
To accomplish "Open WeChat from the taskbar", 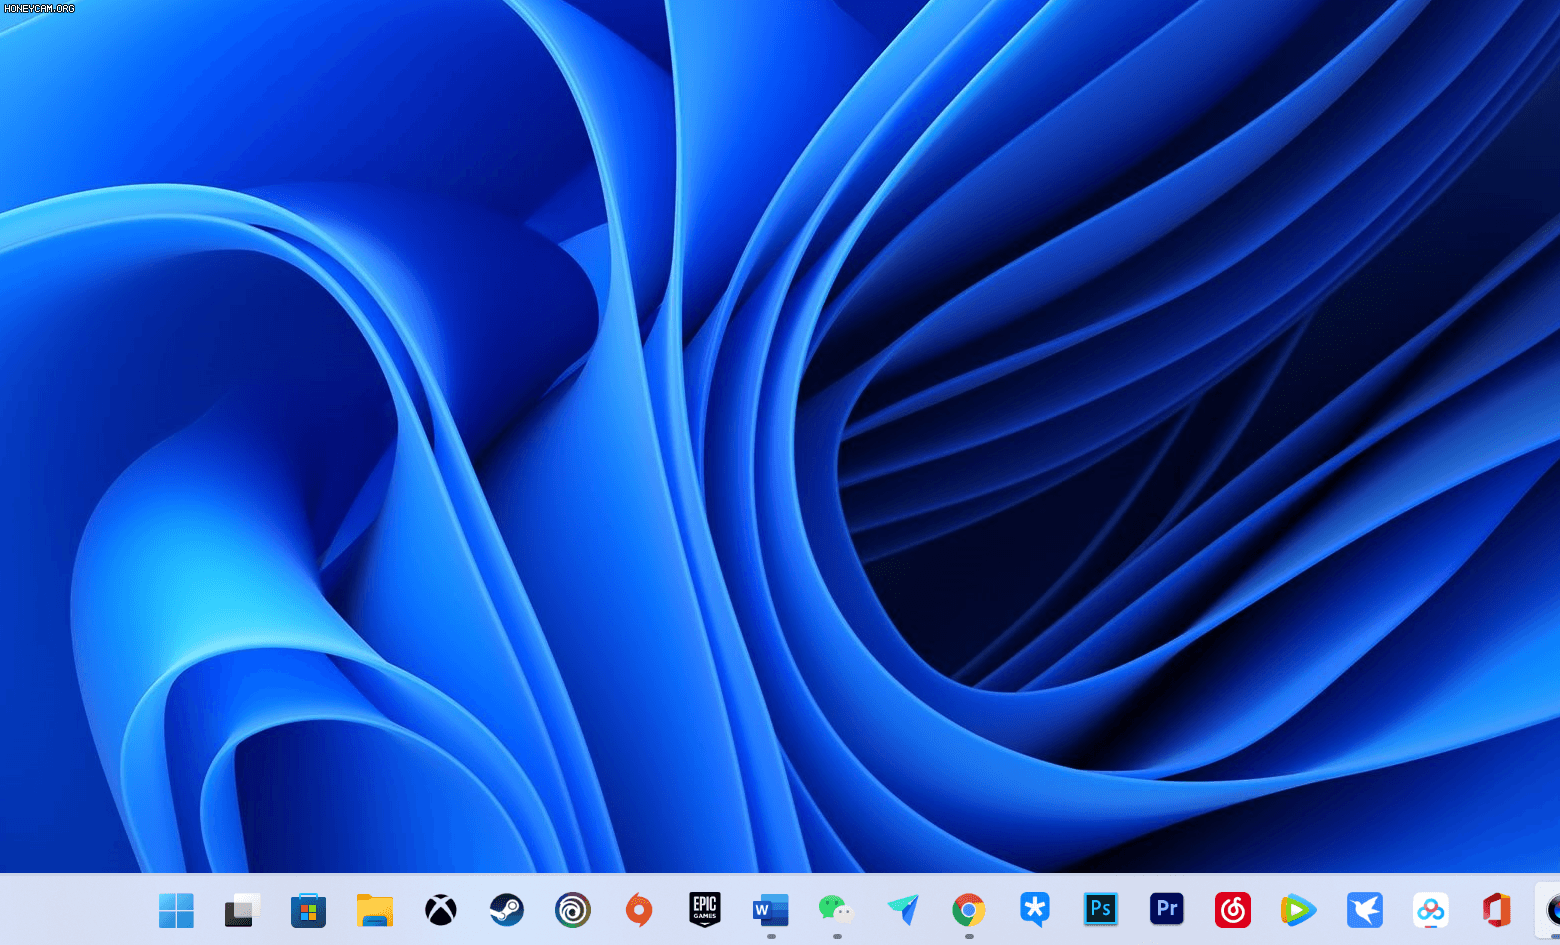I will click(835, 910).
